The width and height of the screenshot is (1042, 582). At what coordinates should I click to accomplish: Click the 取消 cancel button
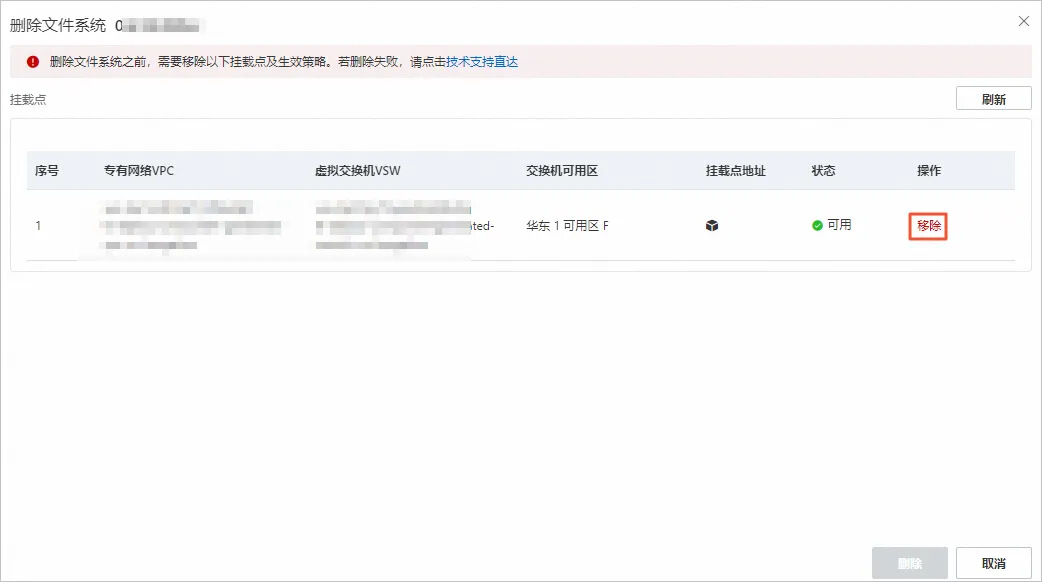tap(993, 563)
